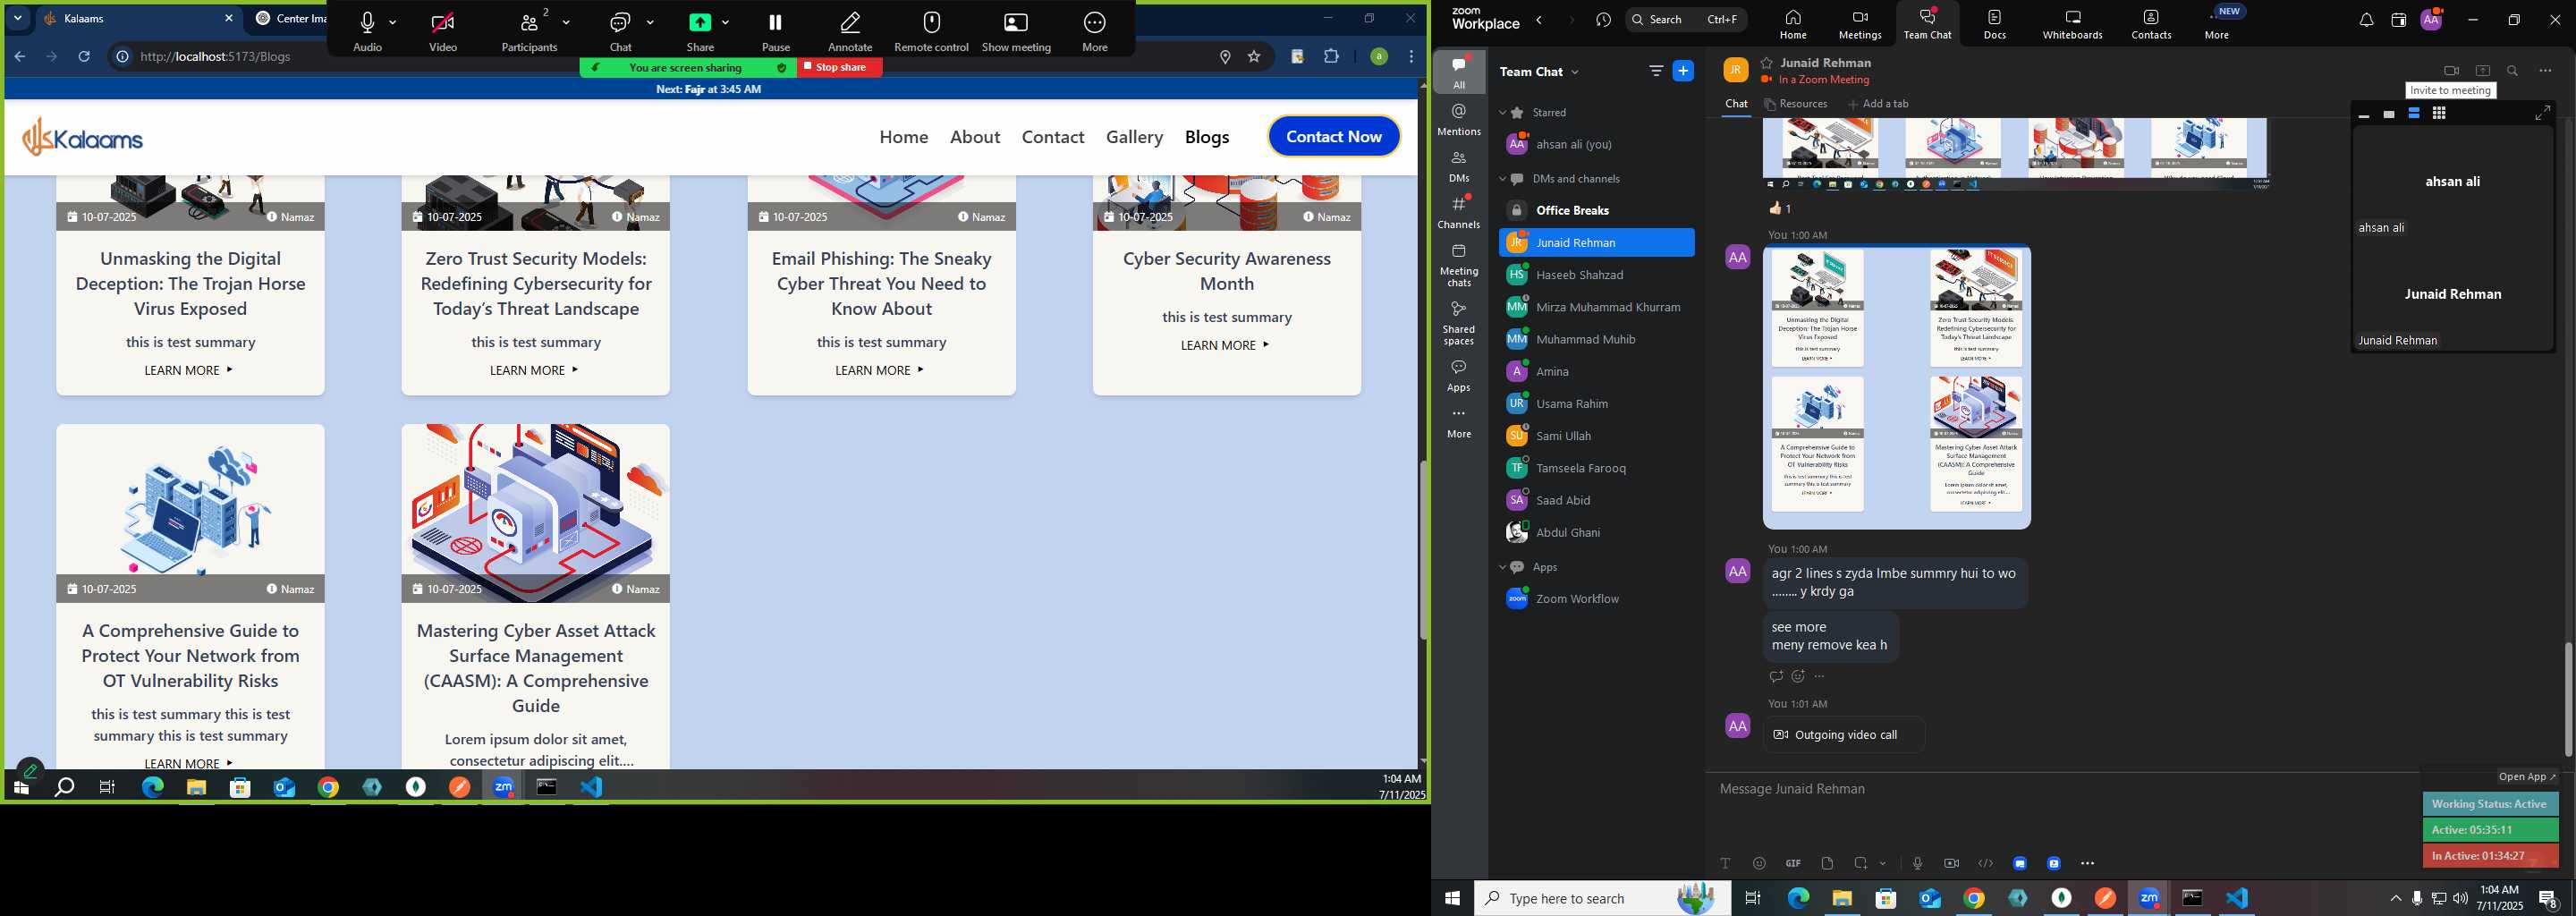Expand the meeting Chat options arrow

[x=651, y=22]
